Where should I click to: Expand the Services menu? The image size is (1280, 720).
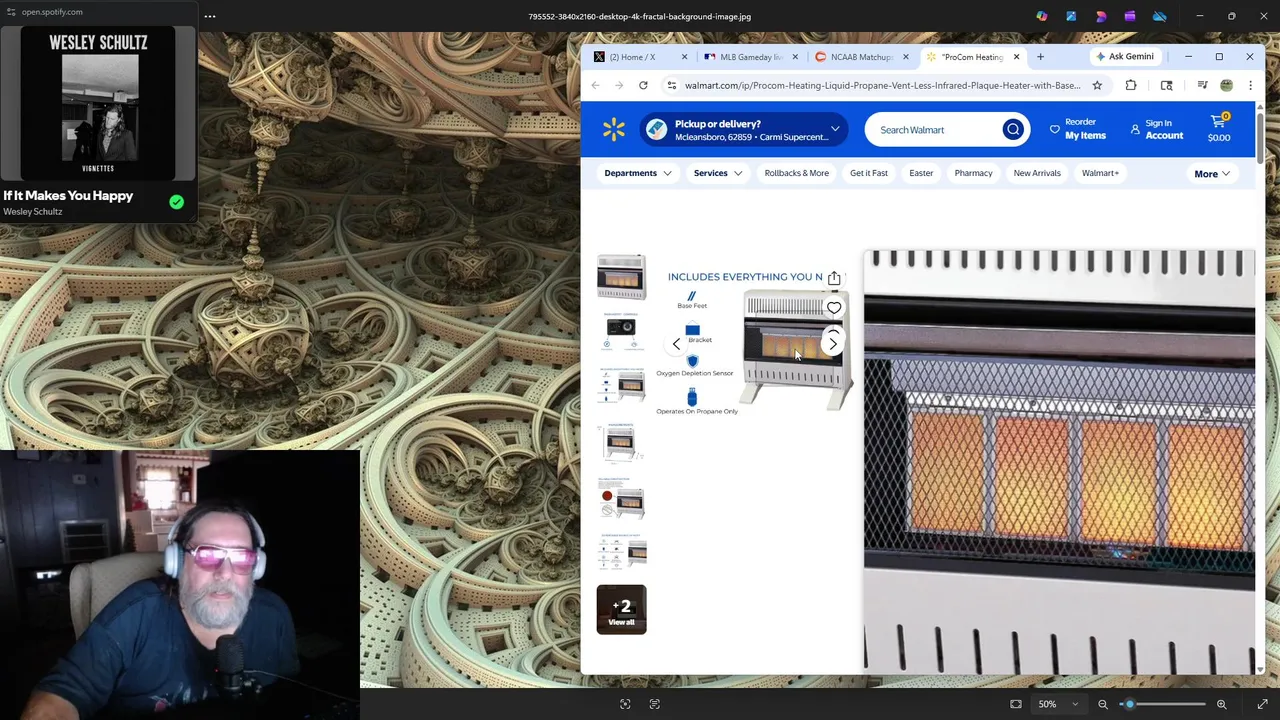point(718,173)
